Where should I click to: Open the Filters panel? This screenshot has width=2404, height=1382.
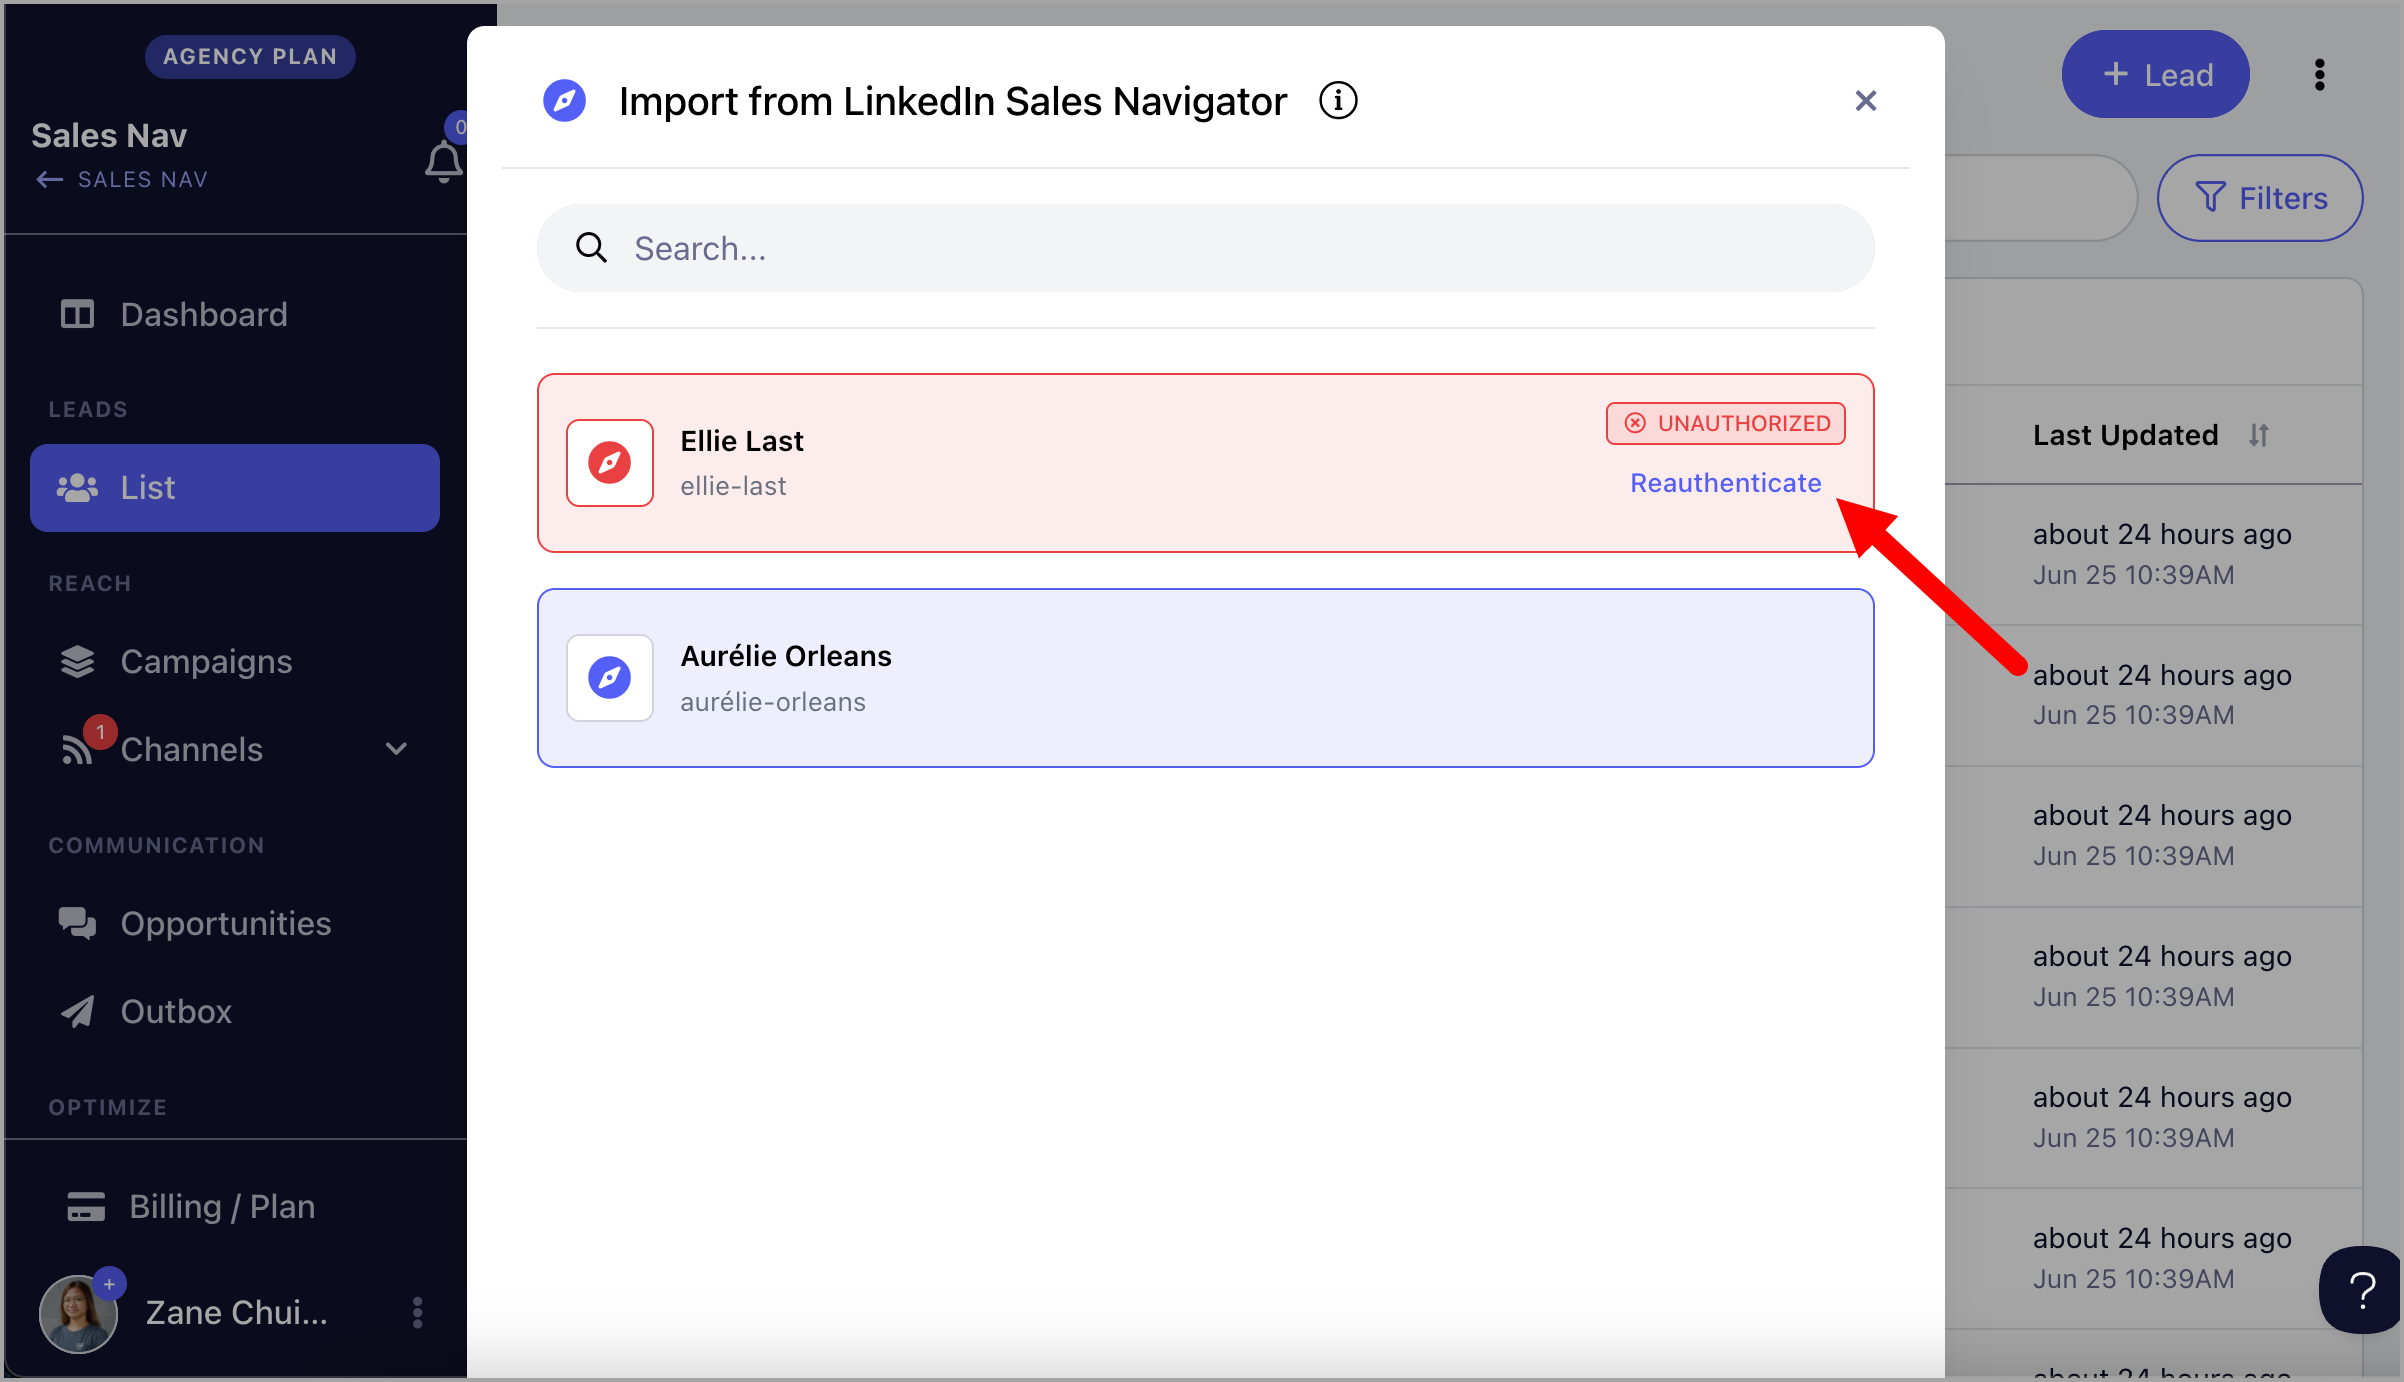(2260, 198)
